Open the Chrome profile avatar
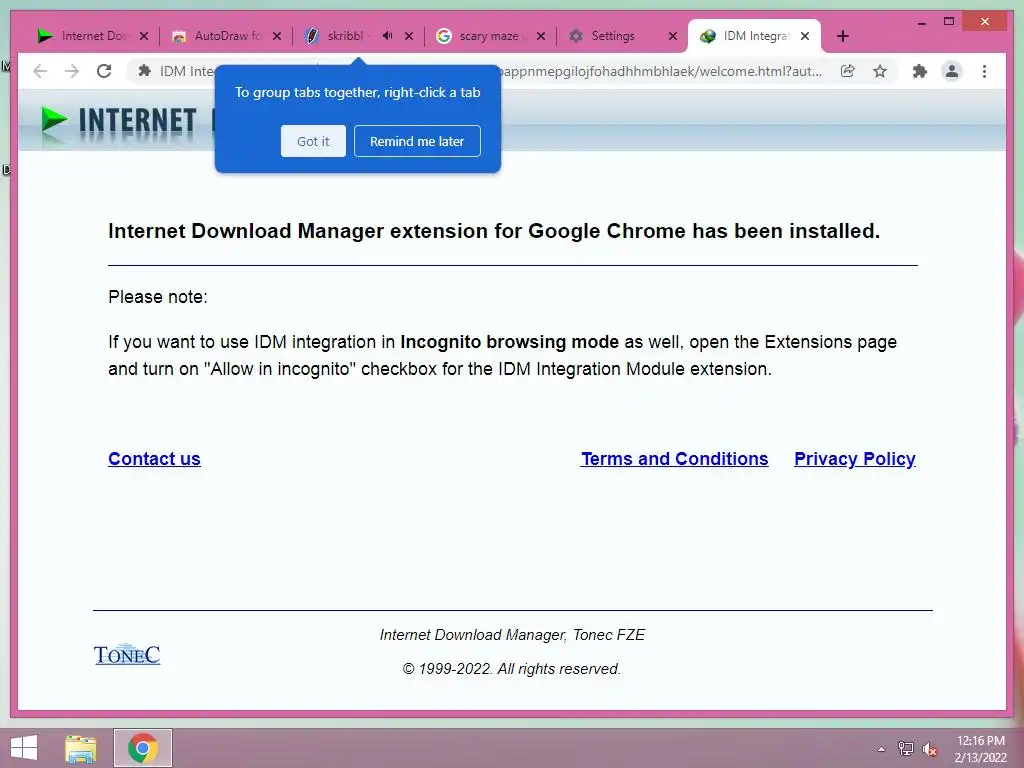1024x768 pixels. tap(952, 71)
